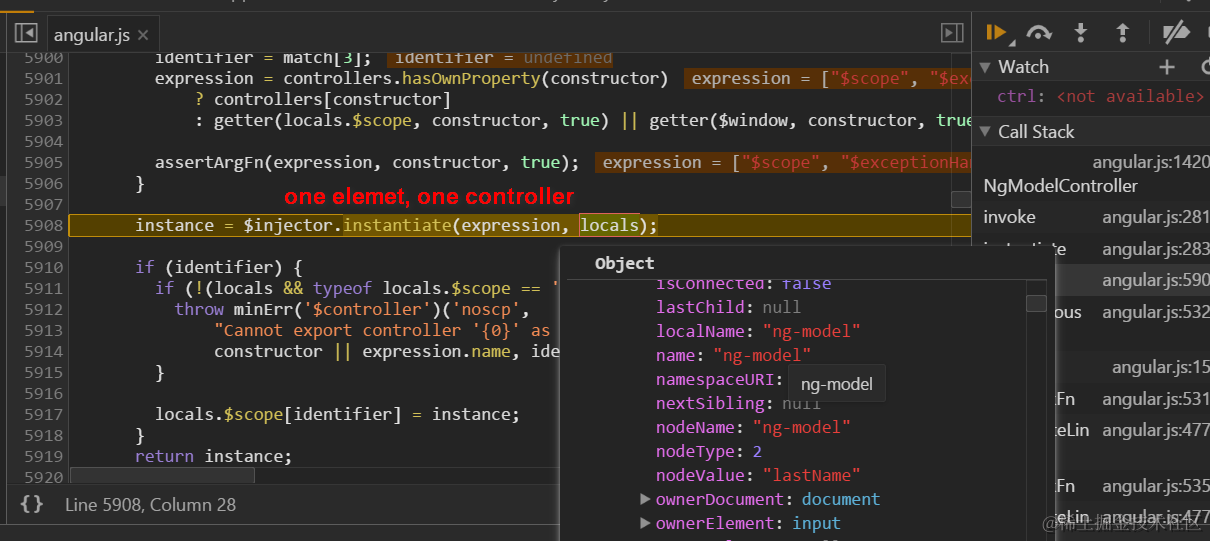Click line number 5908 in gutter
The height and width of the screenshot is (541, 1210).
pyautogui.click(x=43, y=225)
